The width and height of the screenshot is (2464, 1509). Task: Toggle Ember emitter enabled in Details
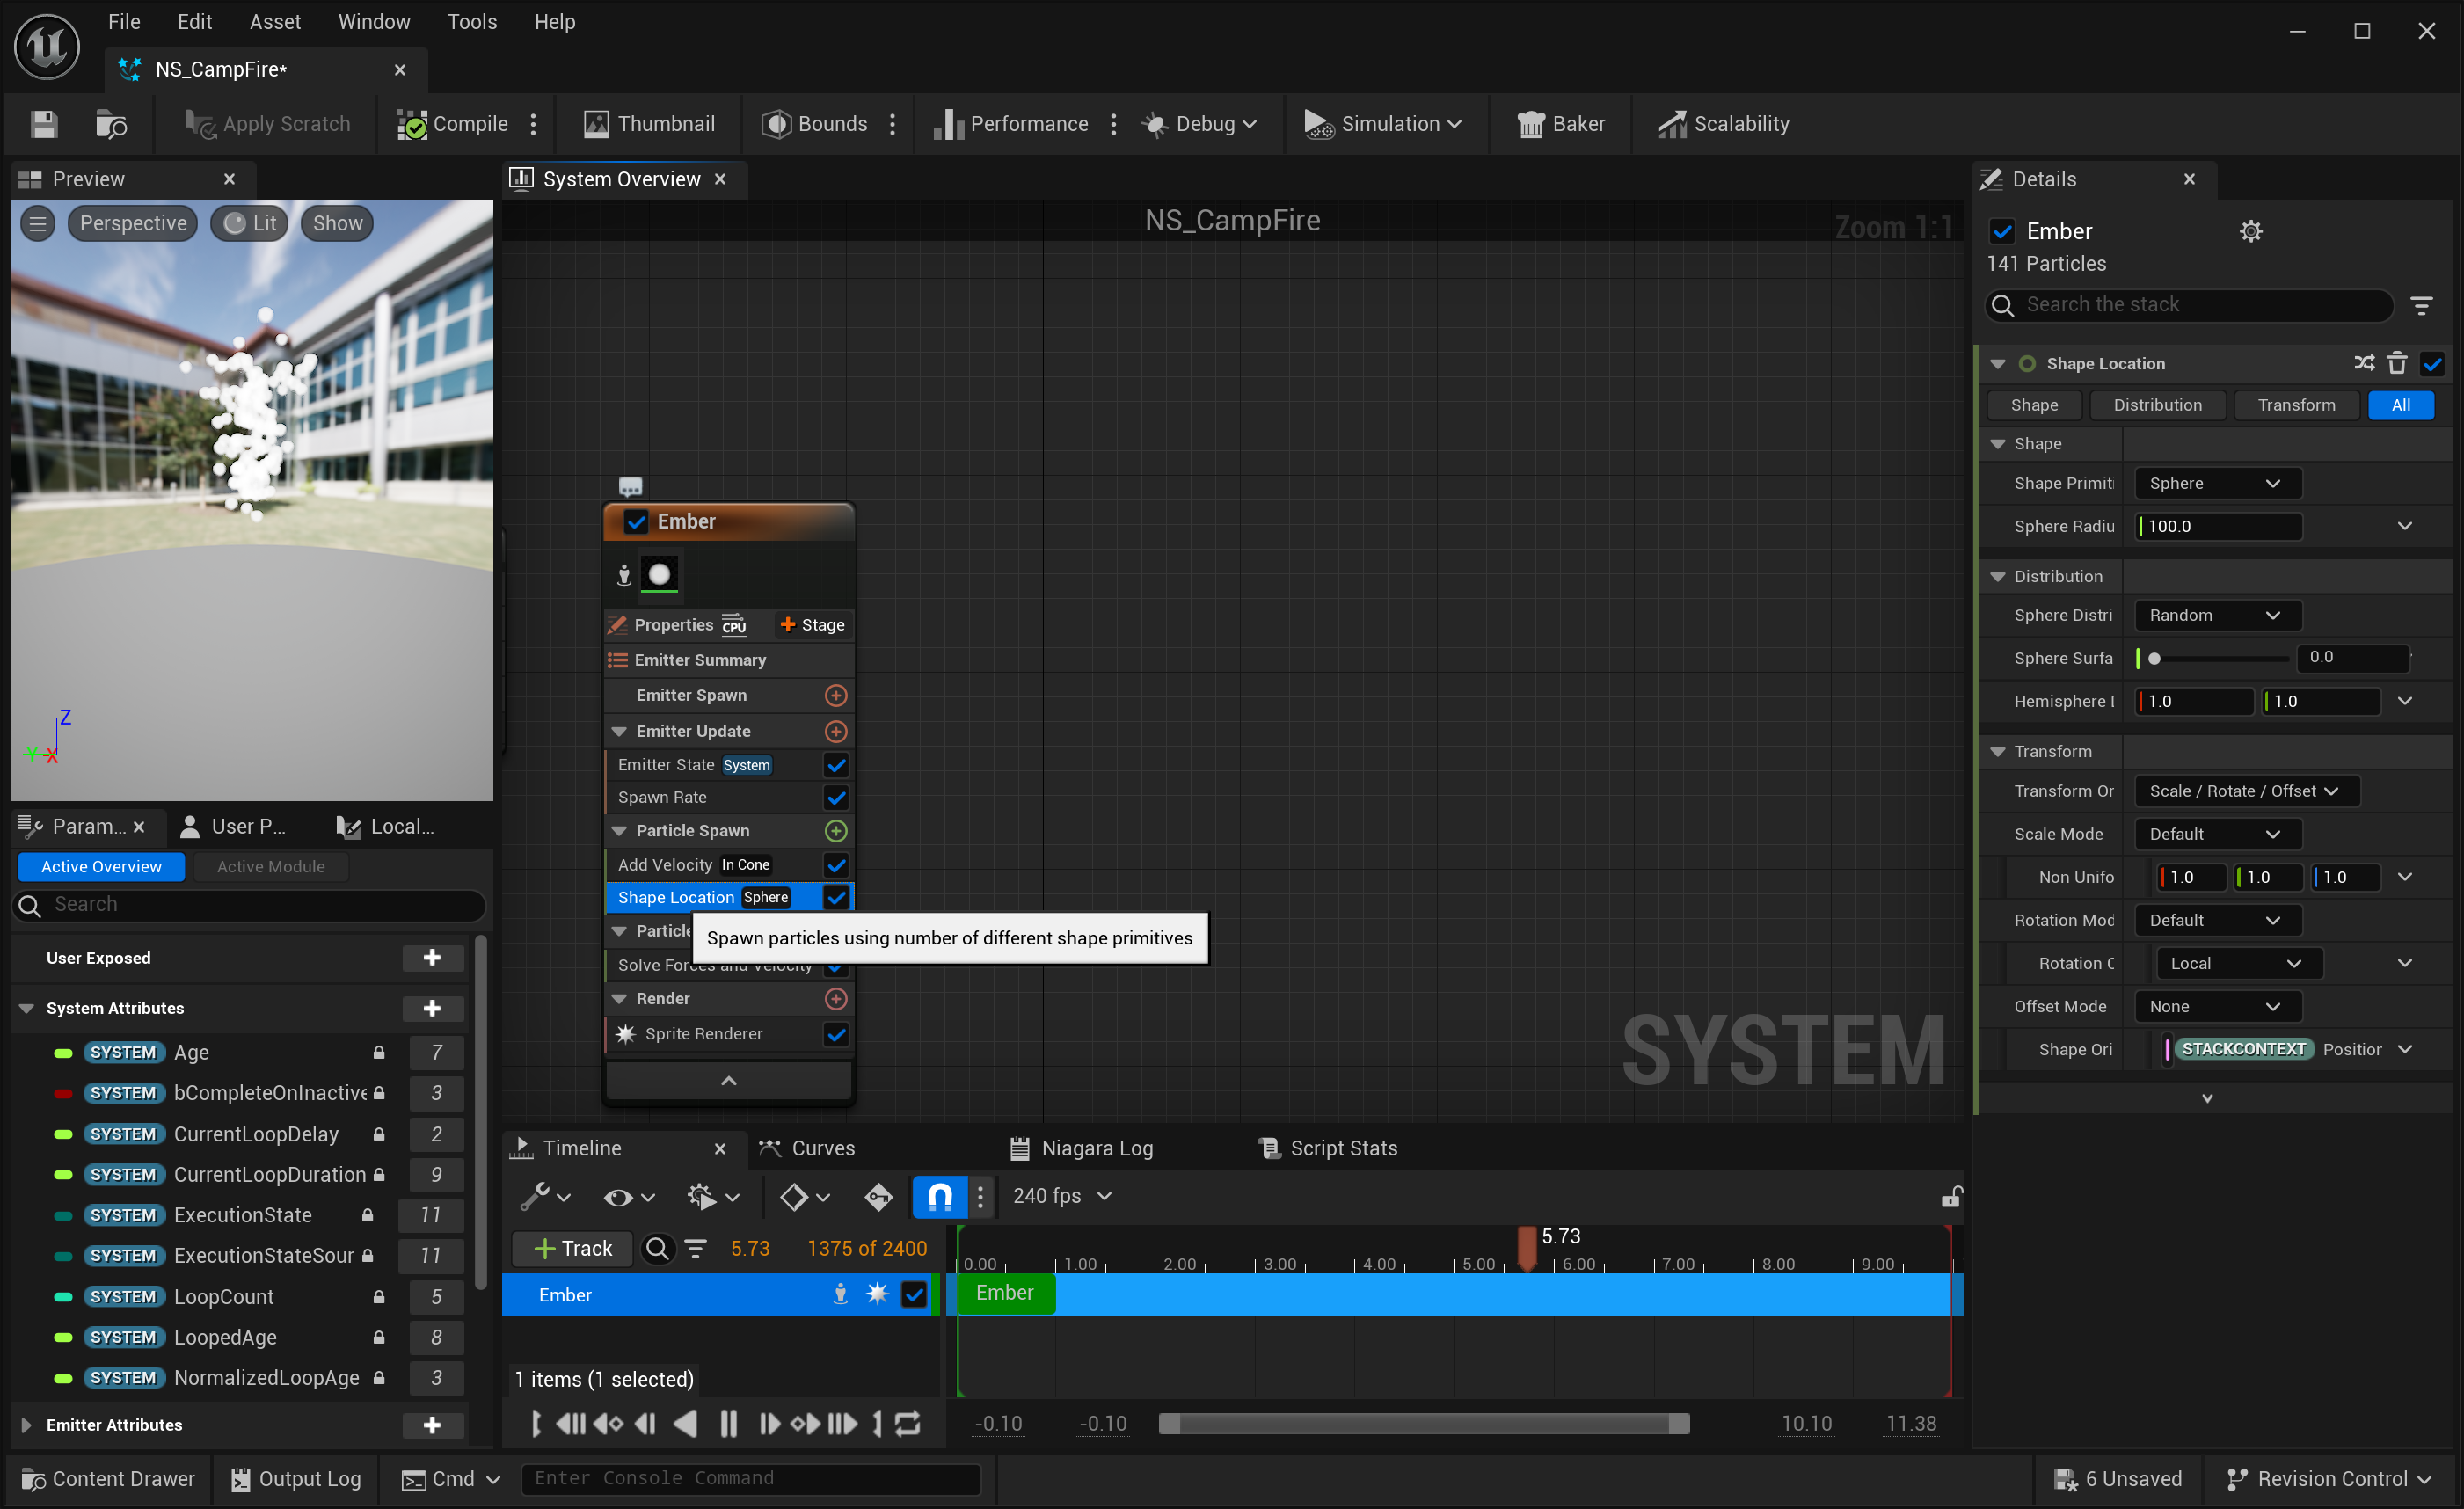2002,231
